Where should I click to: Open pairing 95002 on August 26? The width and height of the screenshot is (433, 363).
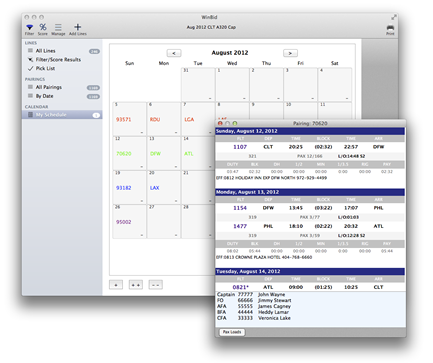[123, 222]
